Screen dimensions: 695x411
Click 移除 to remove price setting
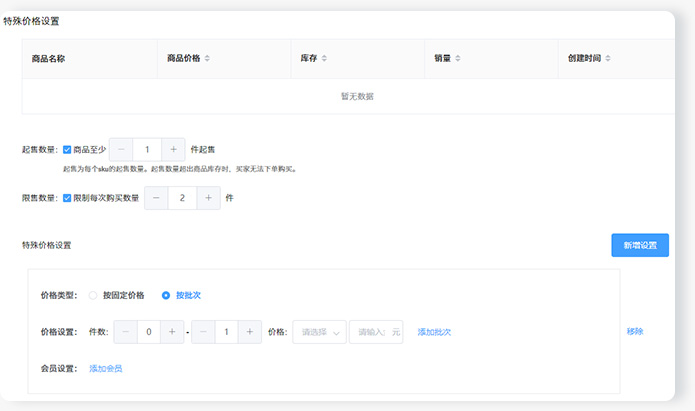pos(635,331)
